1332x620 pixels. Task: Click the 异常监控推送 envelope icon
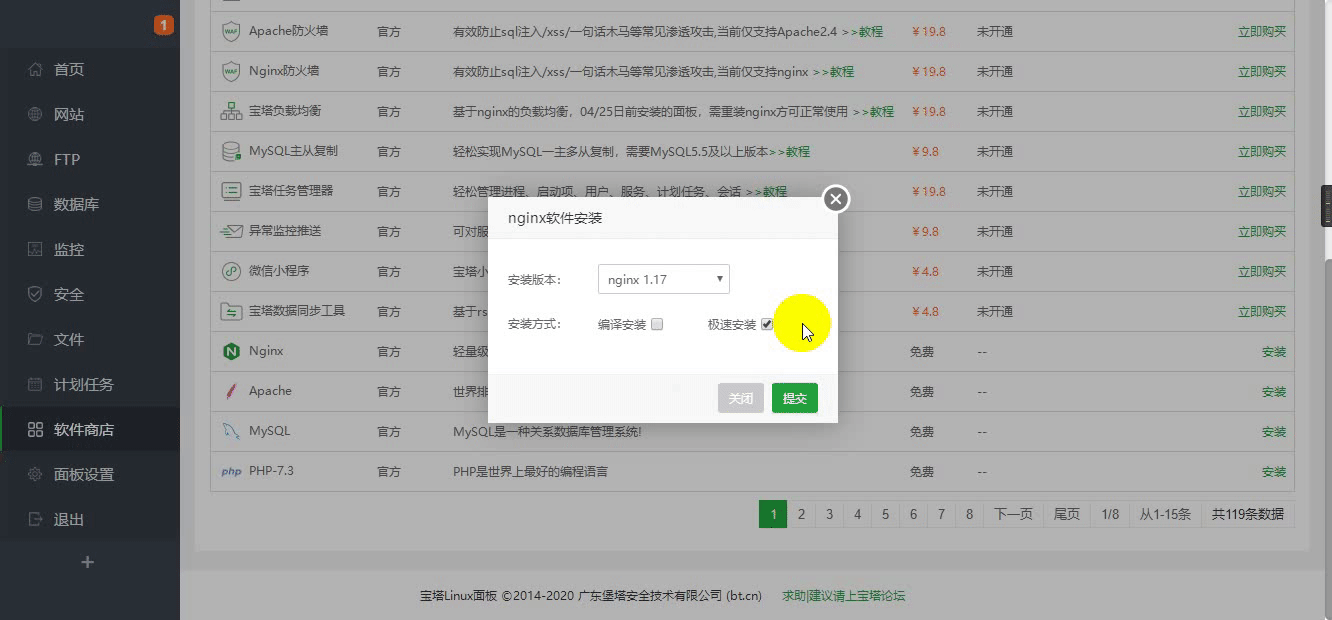[231, 231]
